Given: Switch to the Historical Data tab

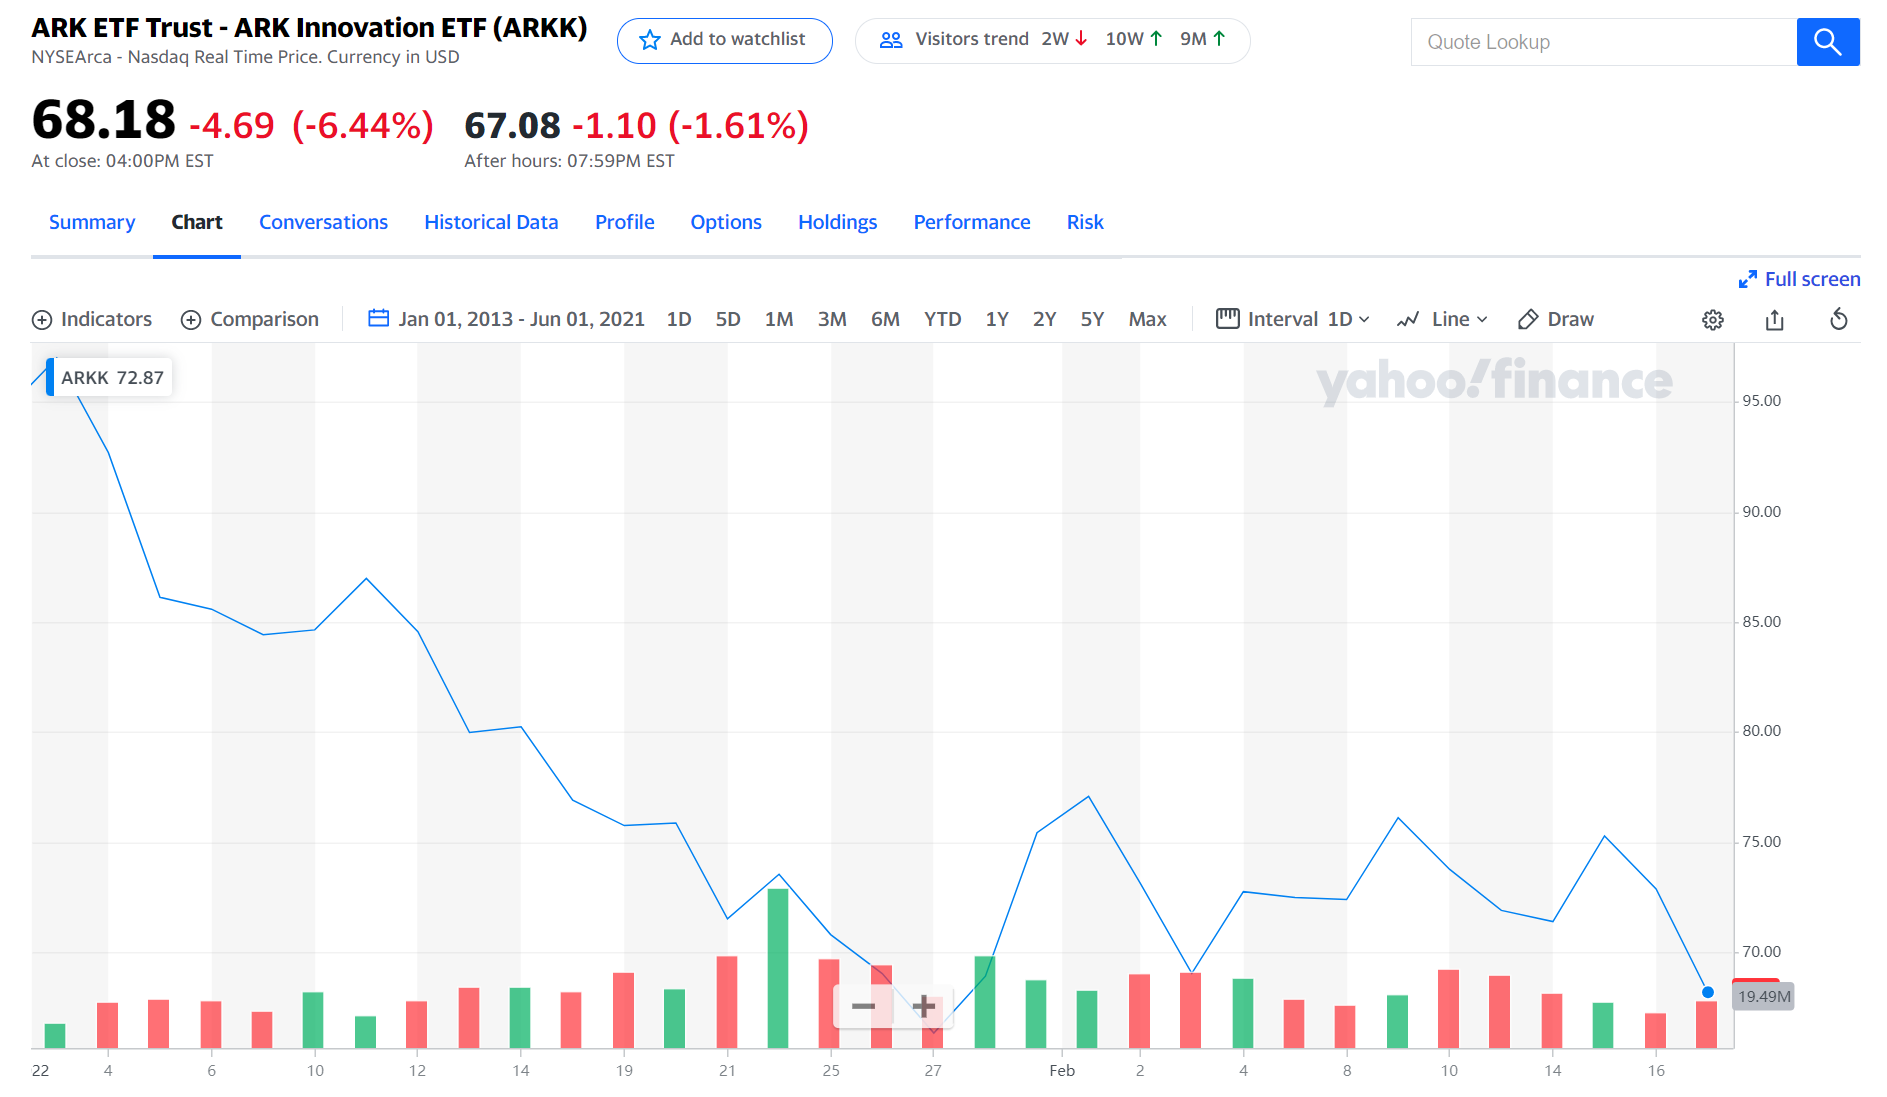Looking at the screenshot, I should pyautogui.click(x=491, y=222).
